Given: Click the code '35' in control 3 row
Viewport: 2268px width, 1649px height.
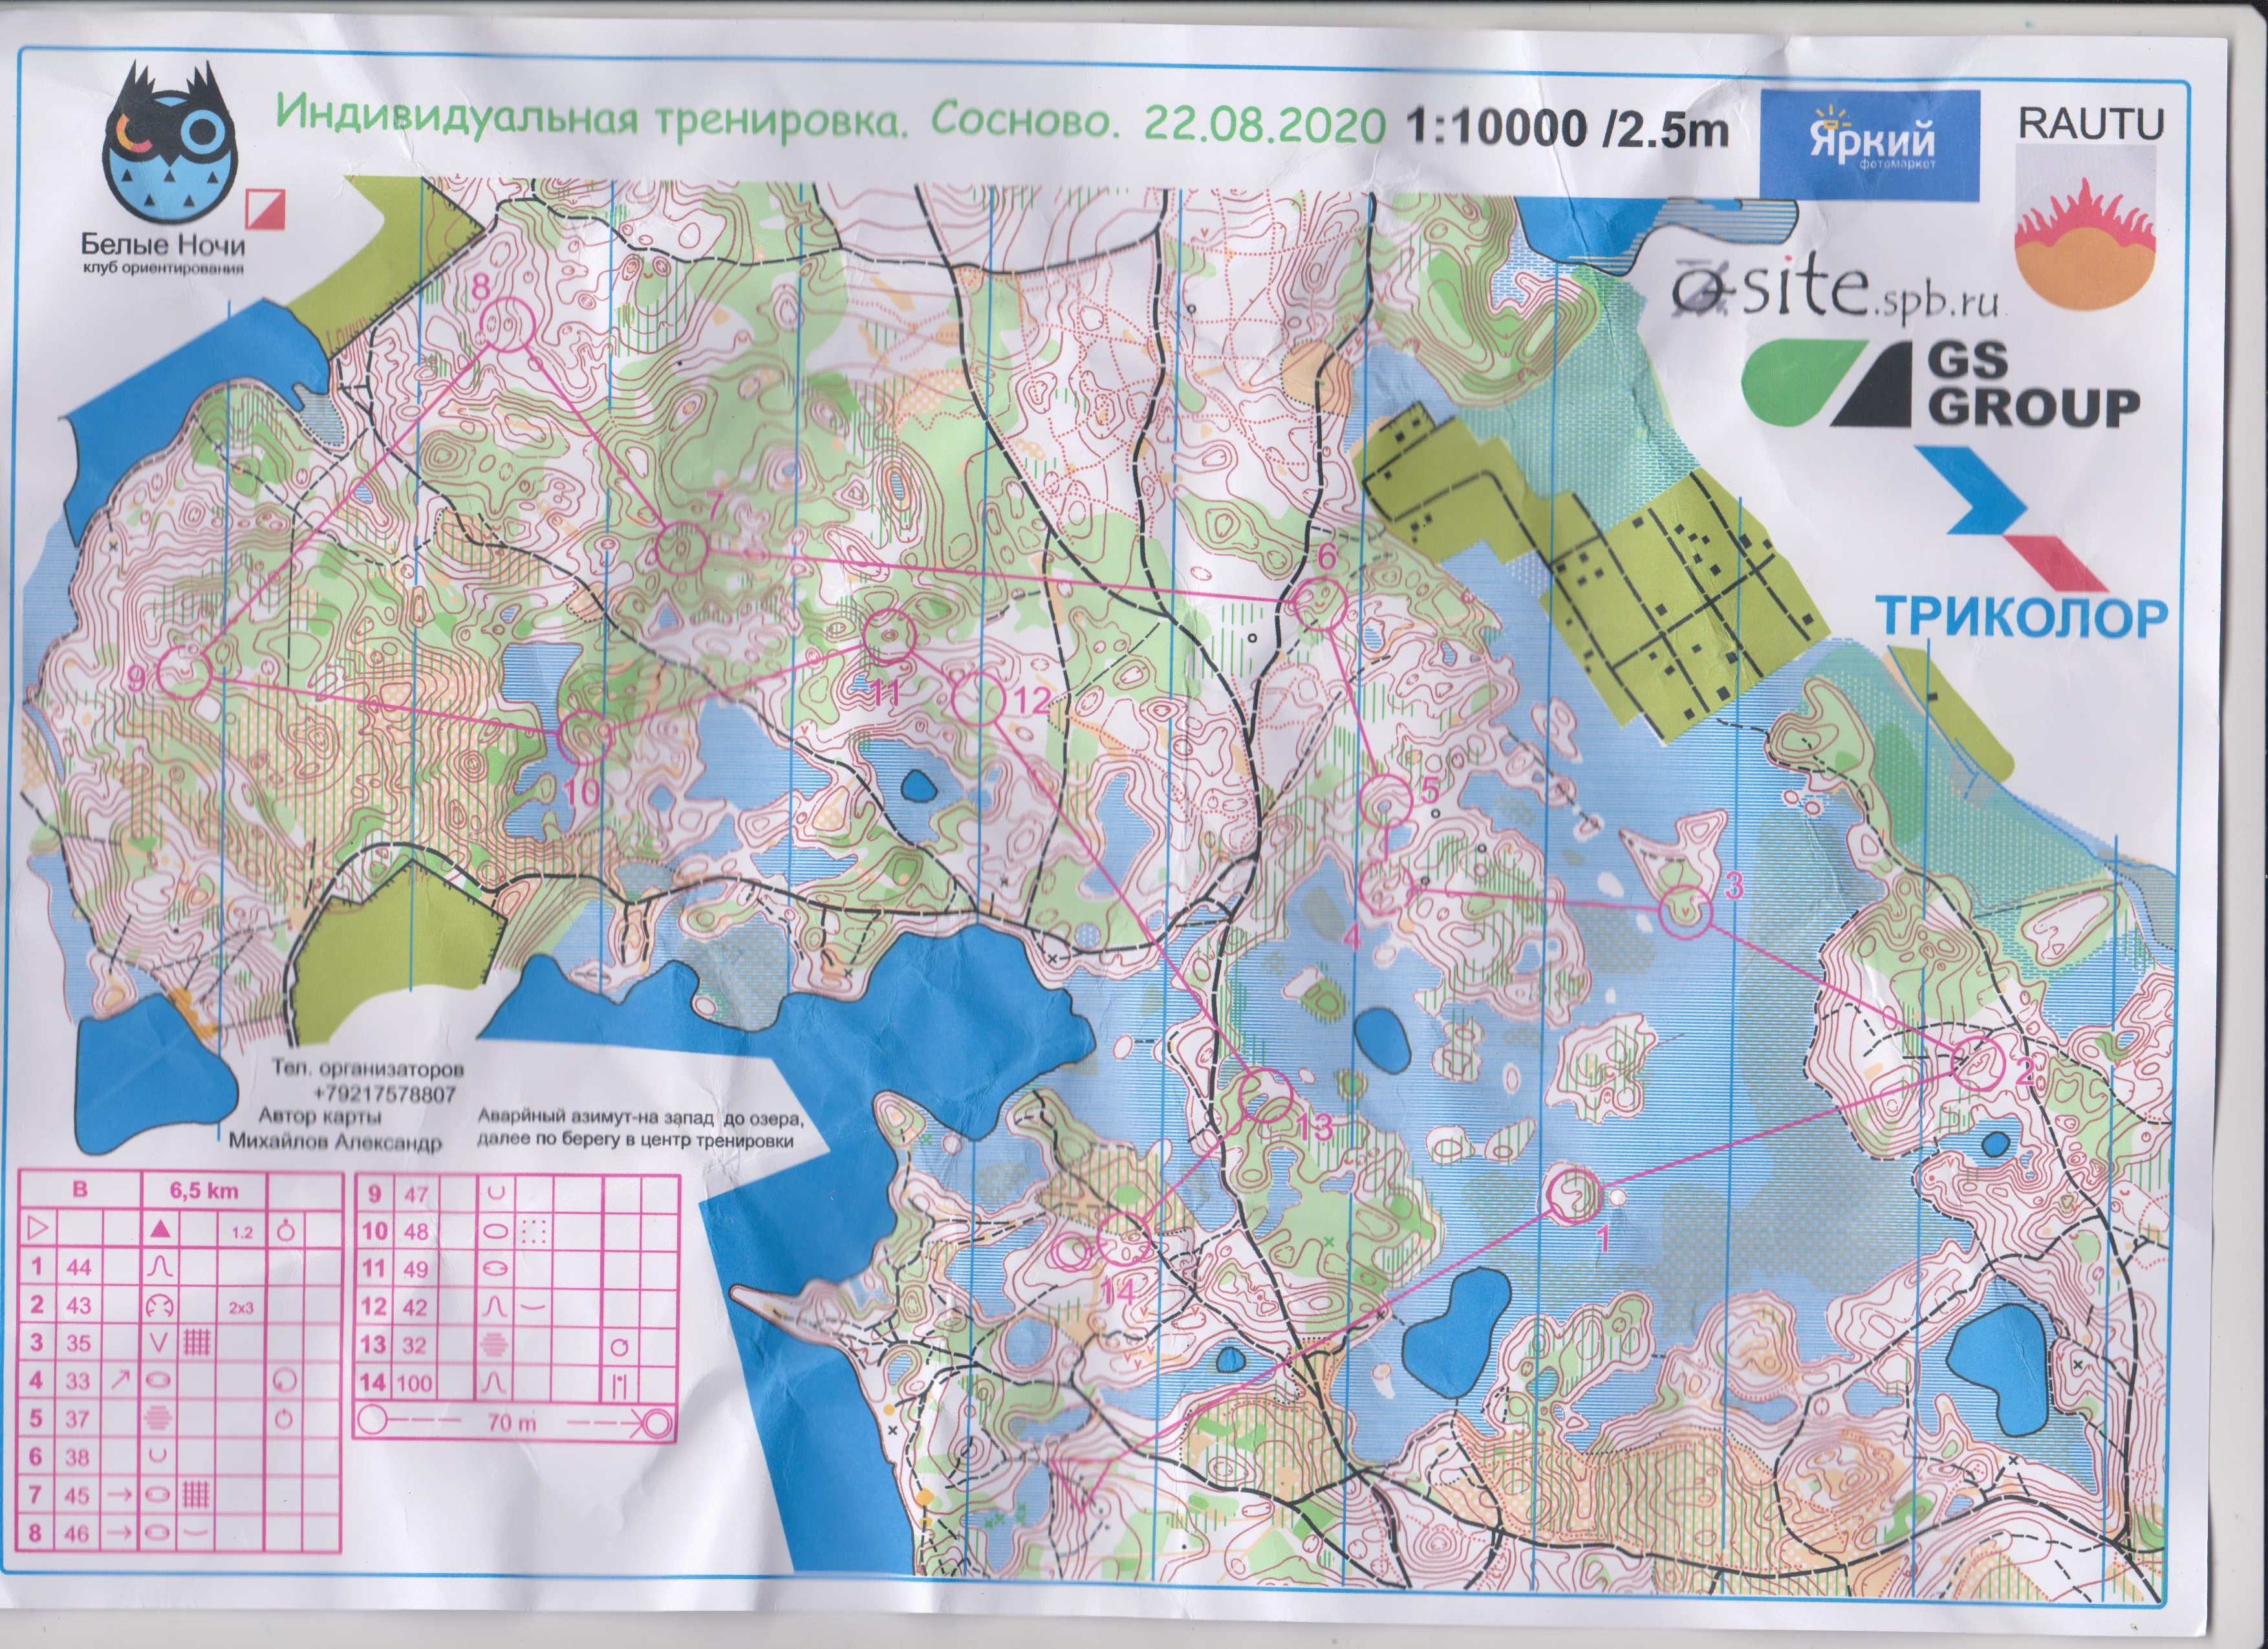Looking at the screenshot, I should [x=79, y=1343].
